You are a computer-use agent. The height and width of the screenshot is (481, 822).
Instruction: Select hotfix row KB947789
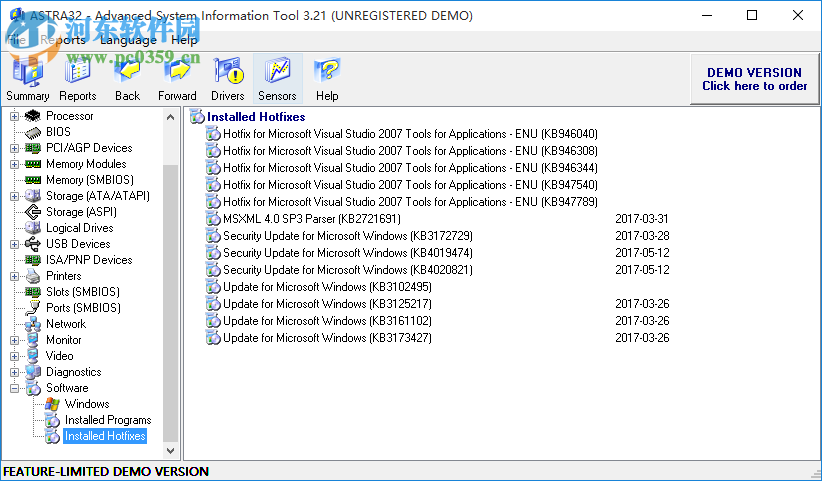(410, 202)
